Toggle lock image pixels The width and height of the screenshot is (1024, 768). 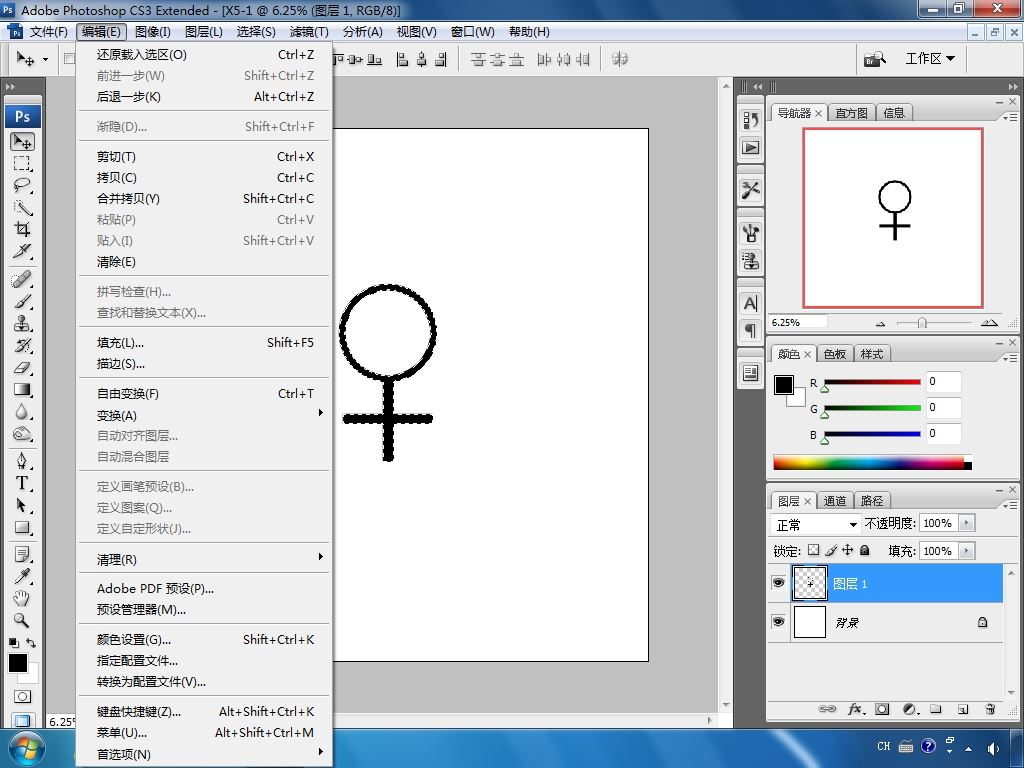pos(831,550)
